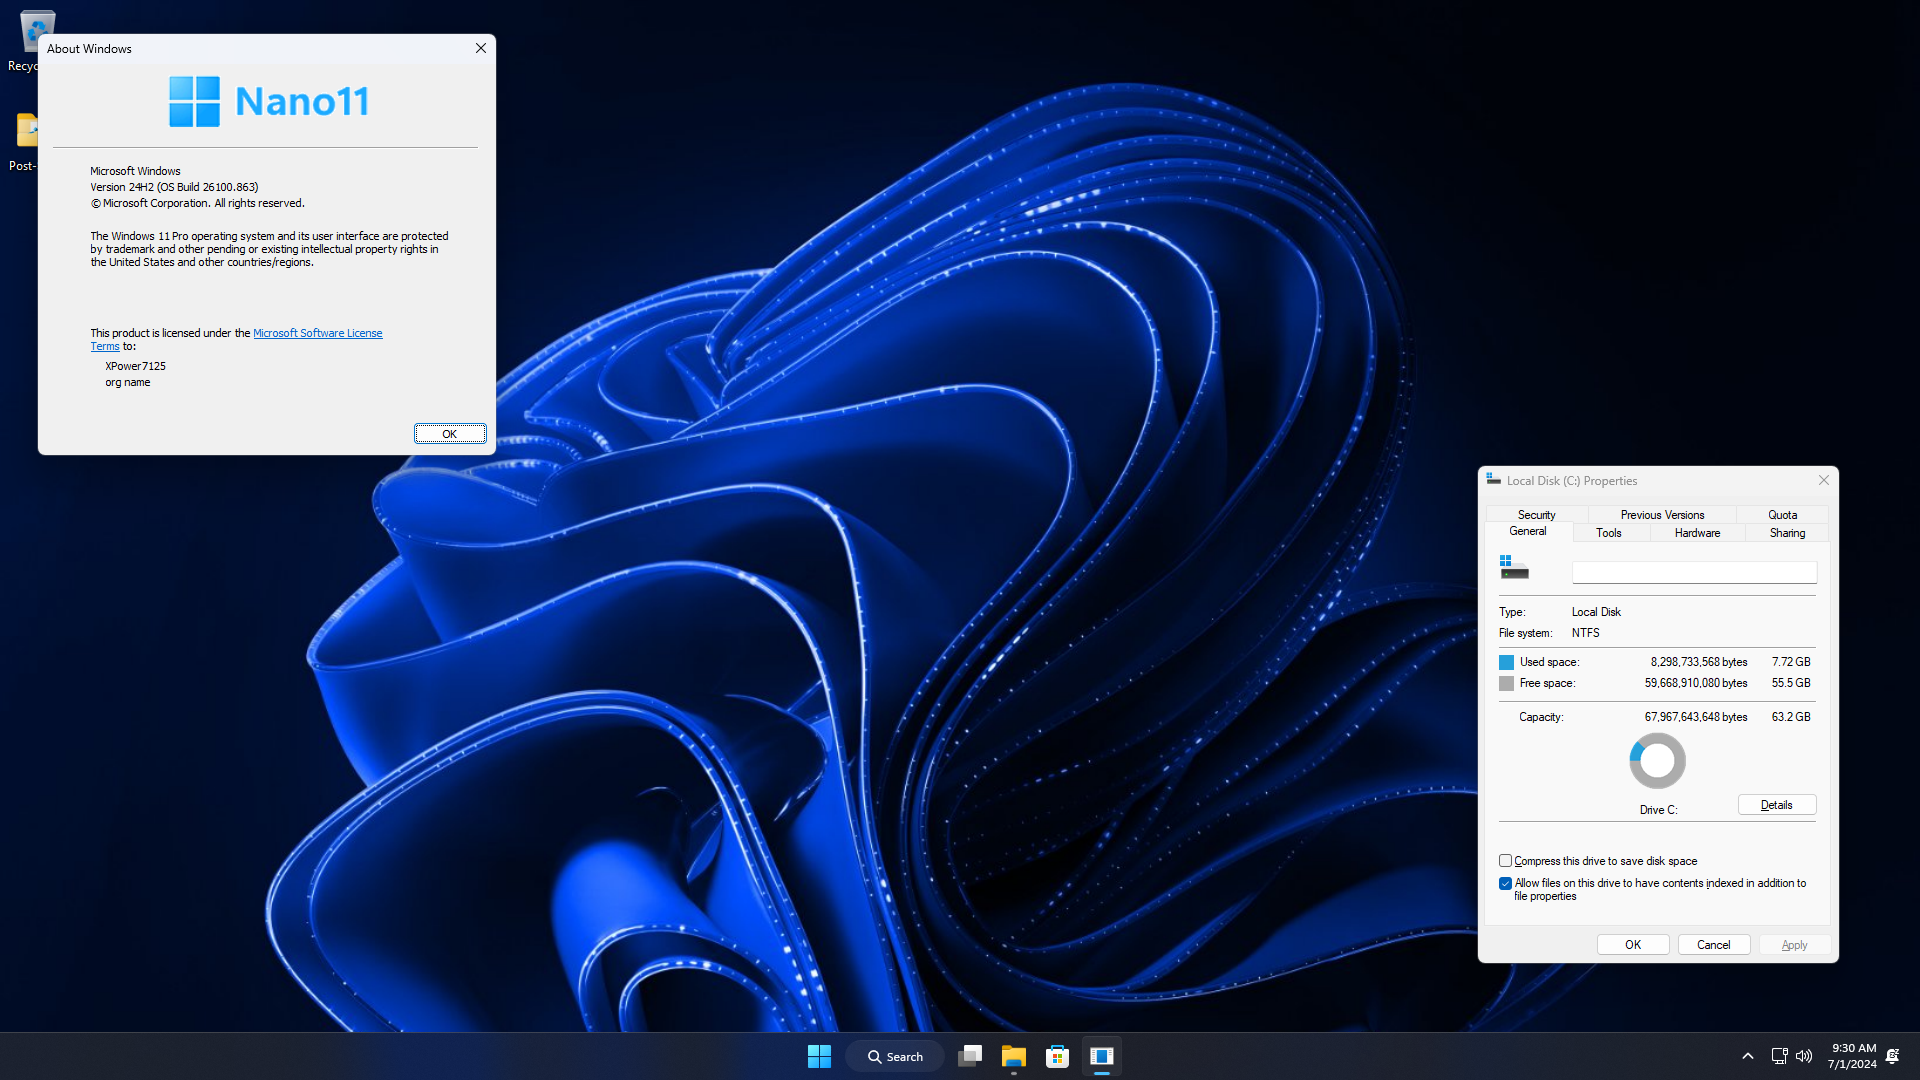The height and width of the screenshot is (1080, 1920).
Task: Launch File Explorer from the taskbar
Action: click(1013, 1055)
